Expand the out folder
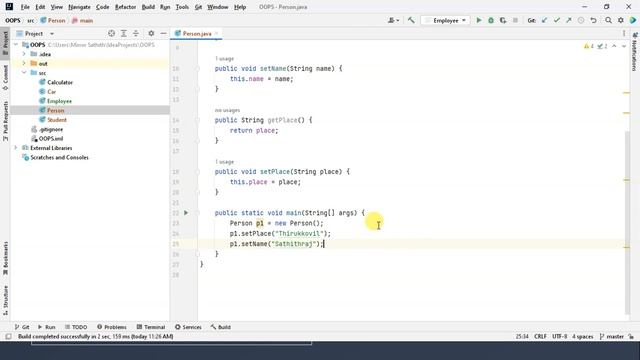This screenshot has width=640, height=360. tap(24, 63)
